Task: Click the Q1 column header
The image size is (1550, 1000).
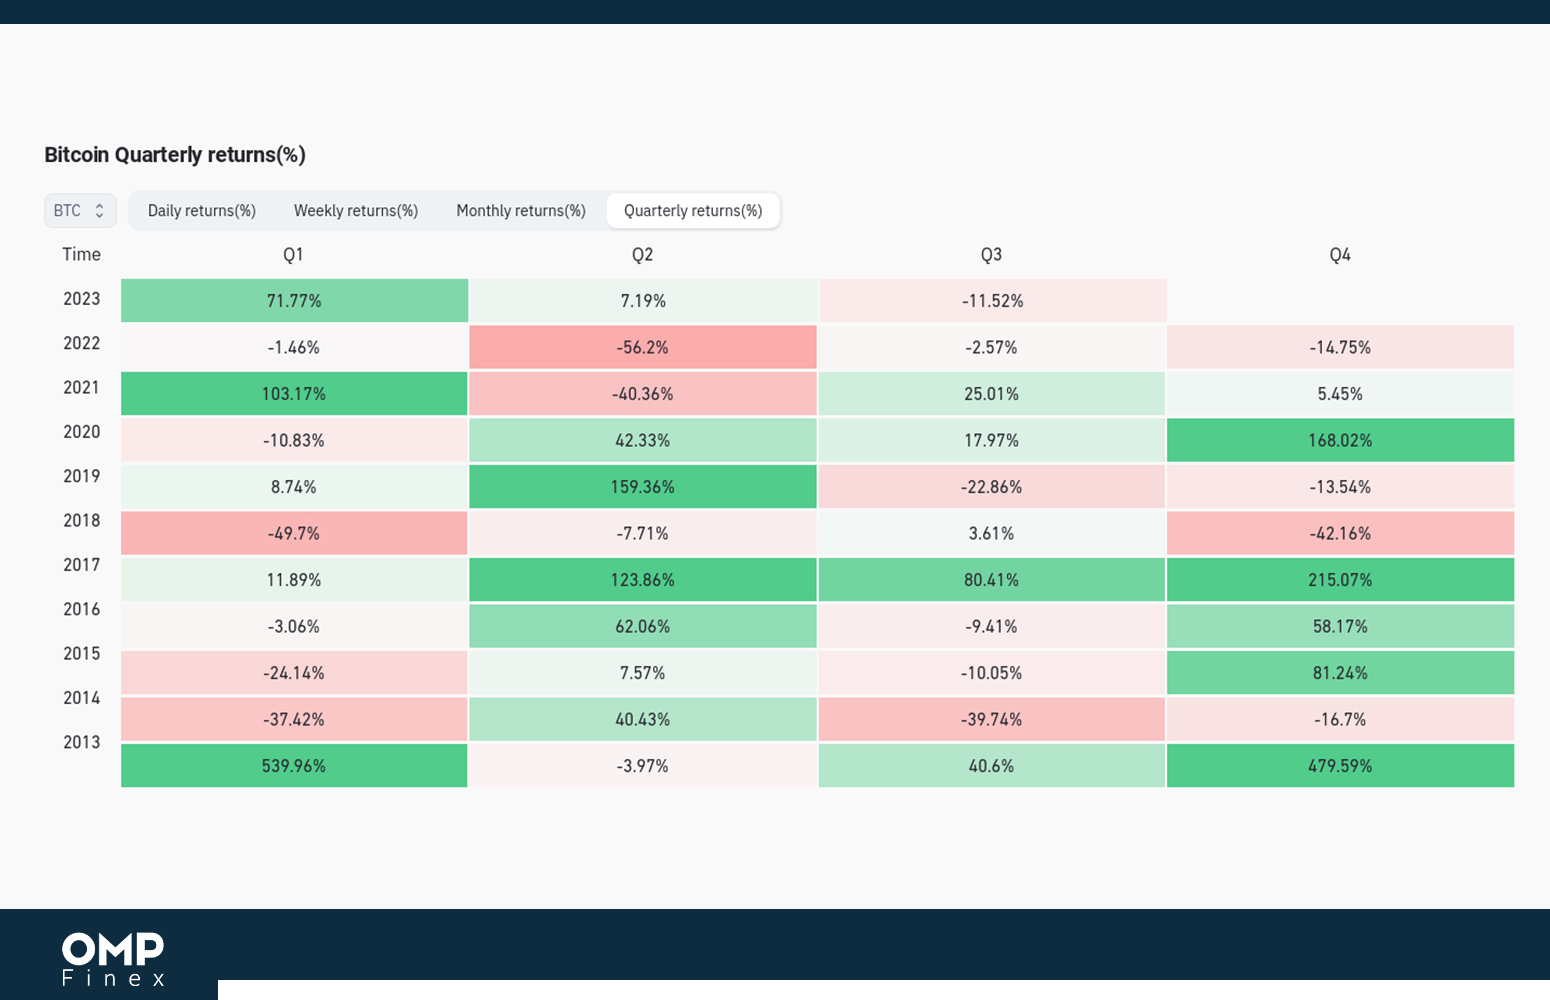Action: [x=293, y=255]
